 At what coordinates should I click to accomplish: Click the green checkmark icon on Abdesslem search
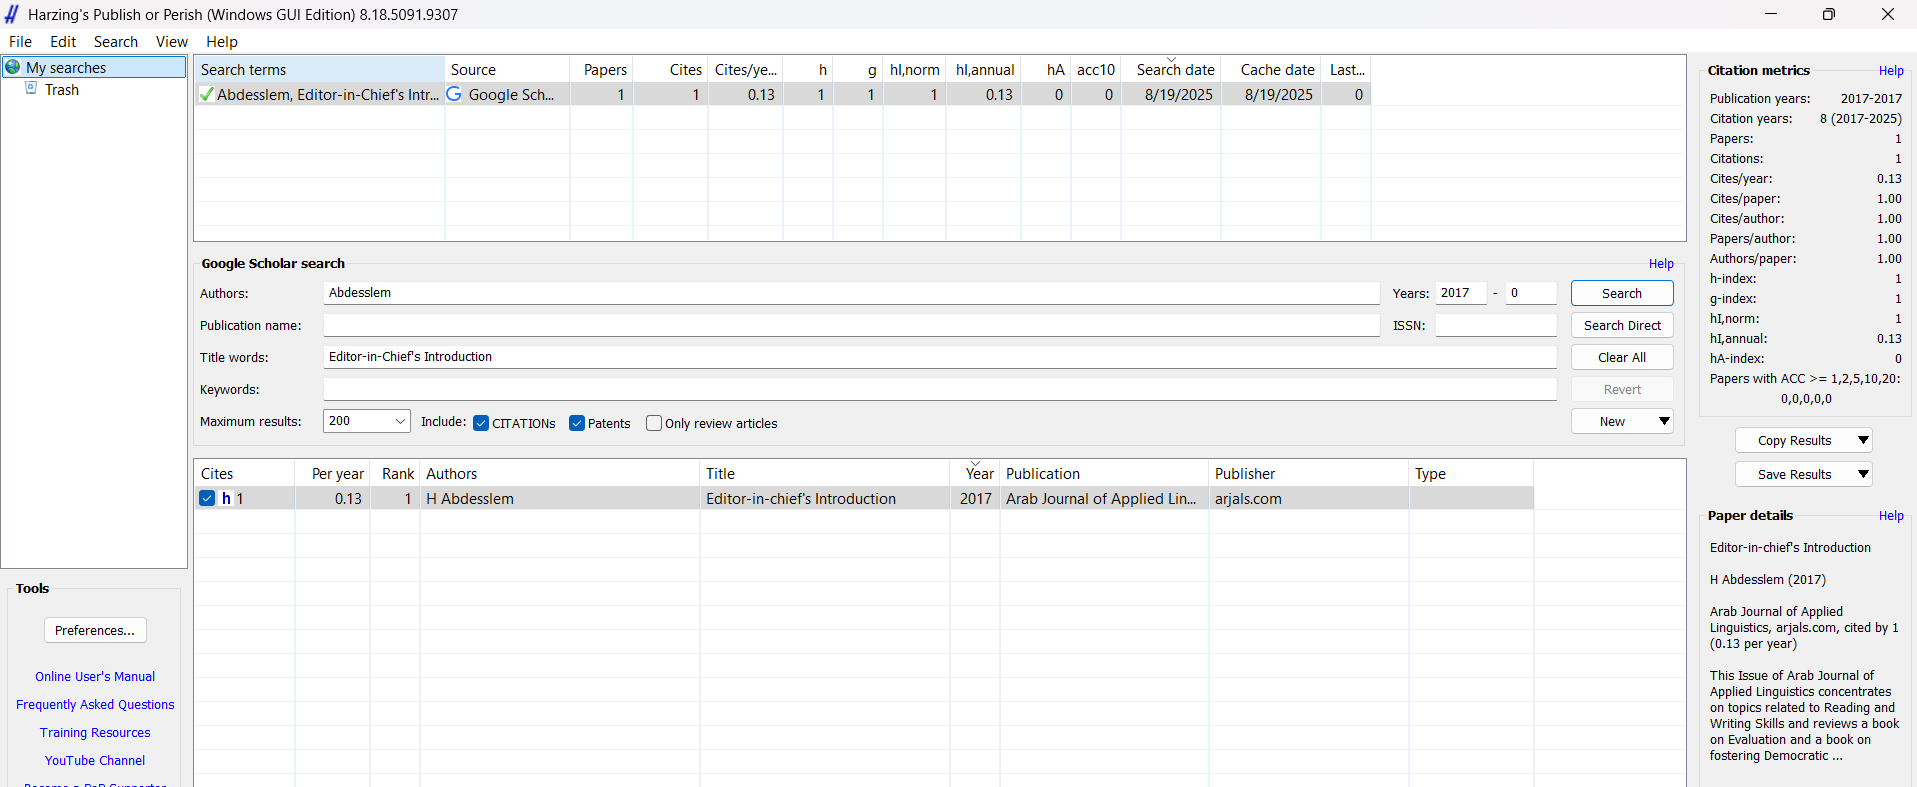point(206,94)
